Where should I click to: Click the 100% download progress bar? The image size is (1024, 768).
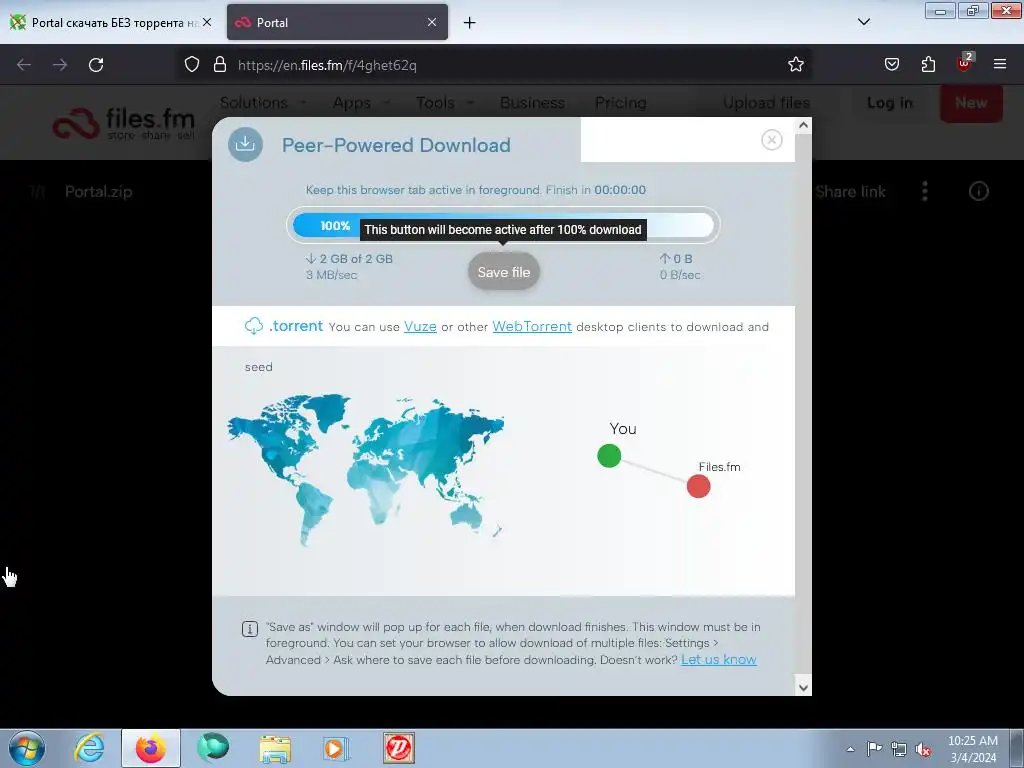coord(504,225)
